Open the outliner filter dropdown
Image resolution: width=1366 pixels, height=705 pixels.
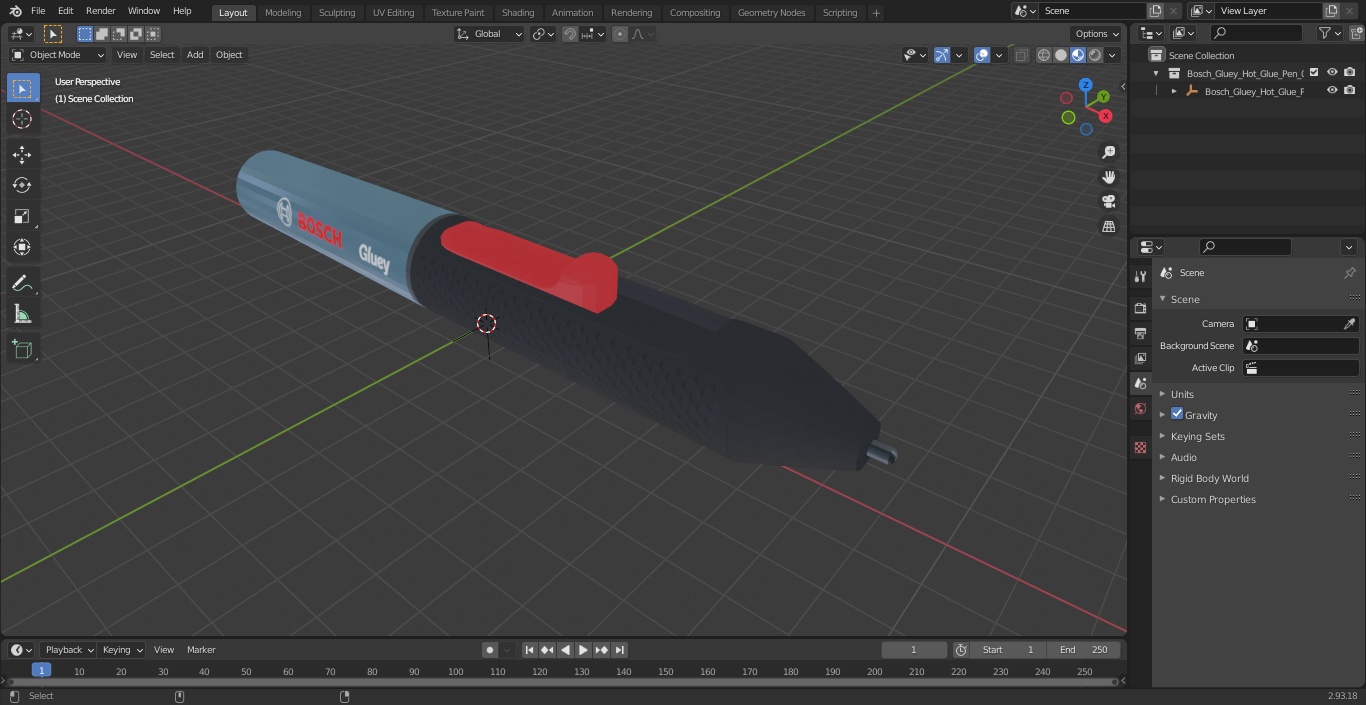pos(1329,33)
